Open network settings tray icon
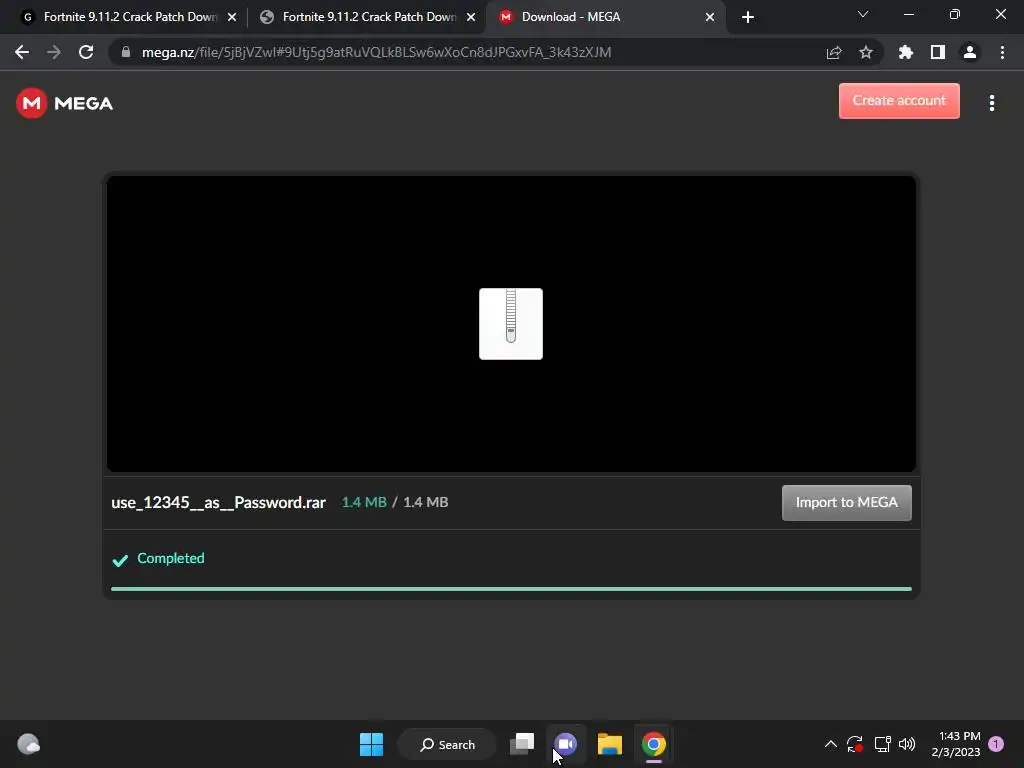The image size is (1024, 768). click(x=882, y=744)
